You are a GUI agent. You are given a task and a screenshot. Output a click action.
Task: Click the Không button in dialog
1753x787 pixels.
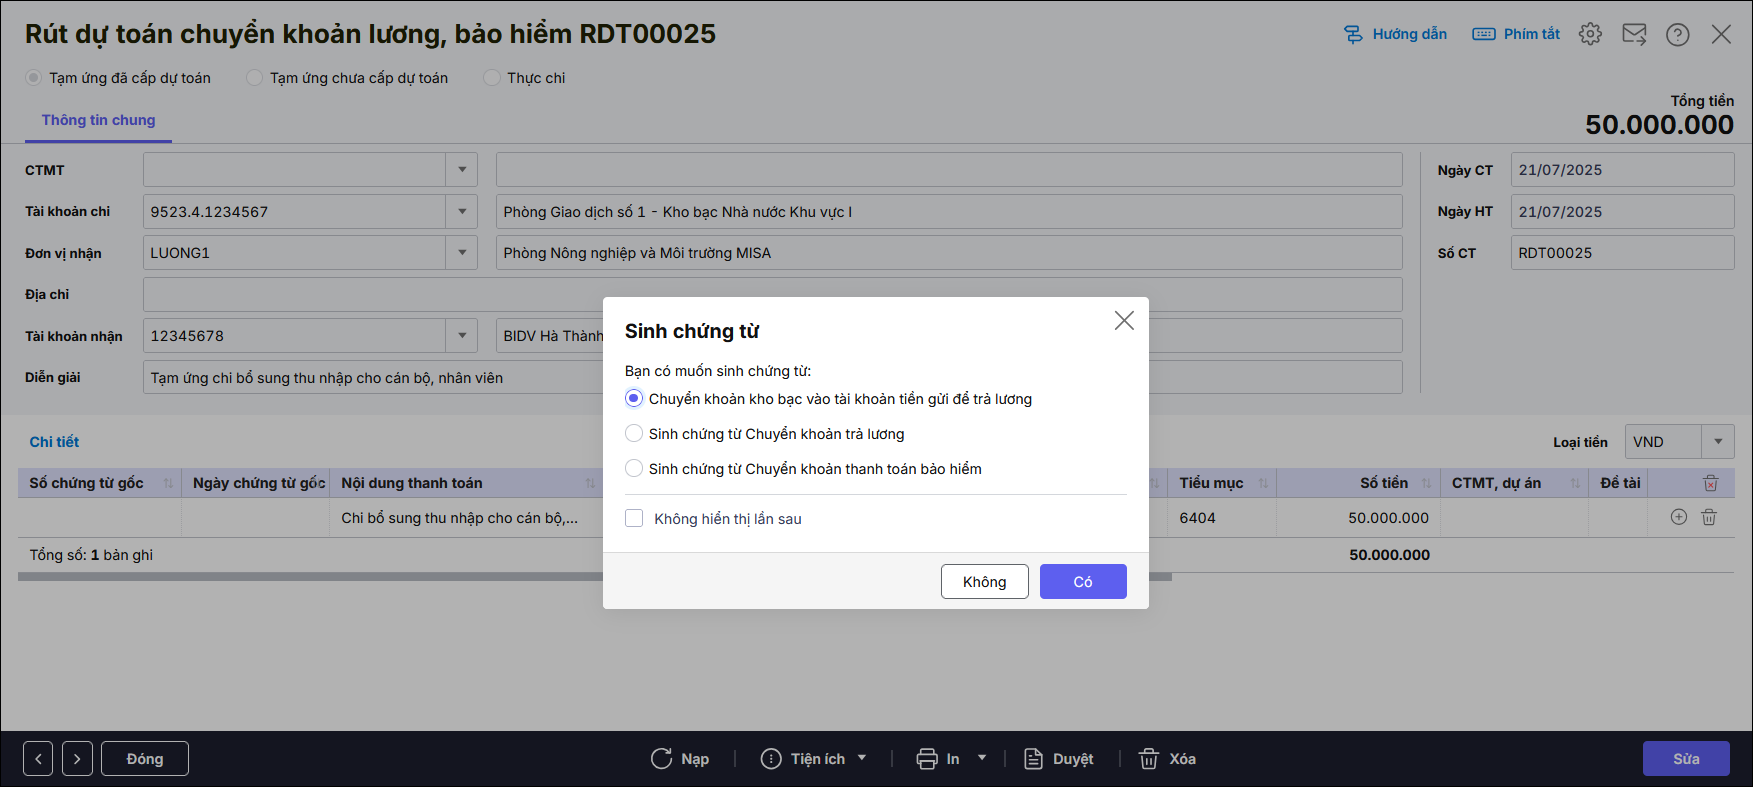tap(984, 582)
